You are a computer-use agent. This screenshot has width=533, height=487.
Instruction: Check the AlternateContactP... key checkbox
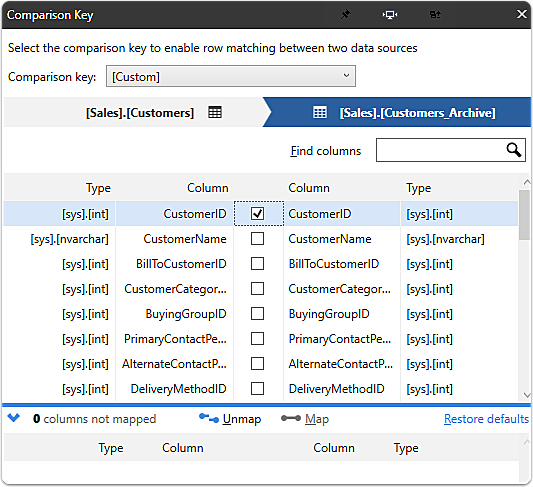[x=257, y=364]
